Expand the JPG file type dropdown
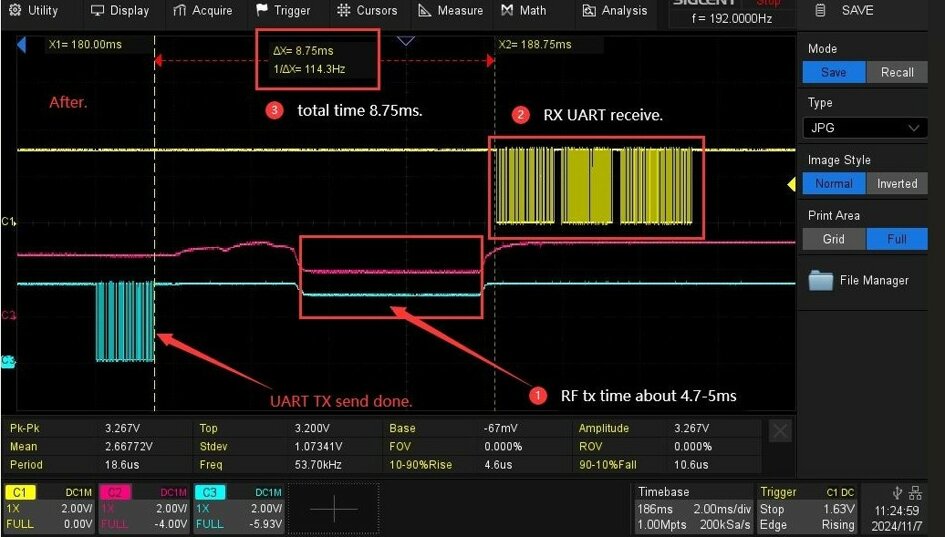Viewport: 945px width, 537px height. (x=865, y=128)
